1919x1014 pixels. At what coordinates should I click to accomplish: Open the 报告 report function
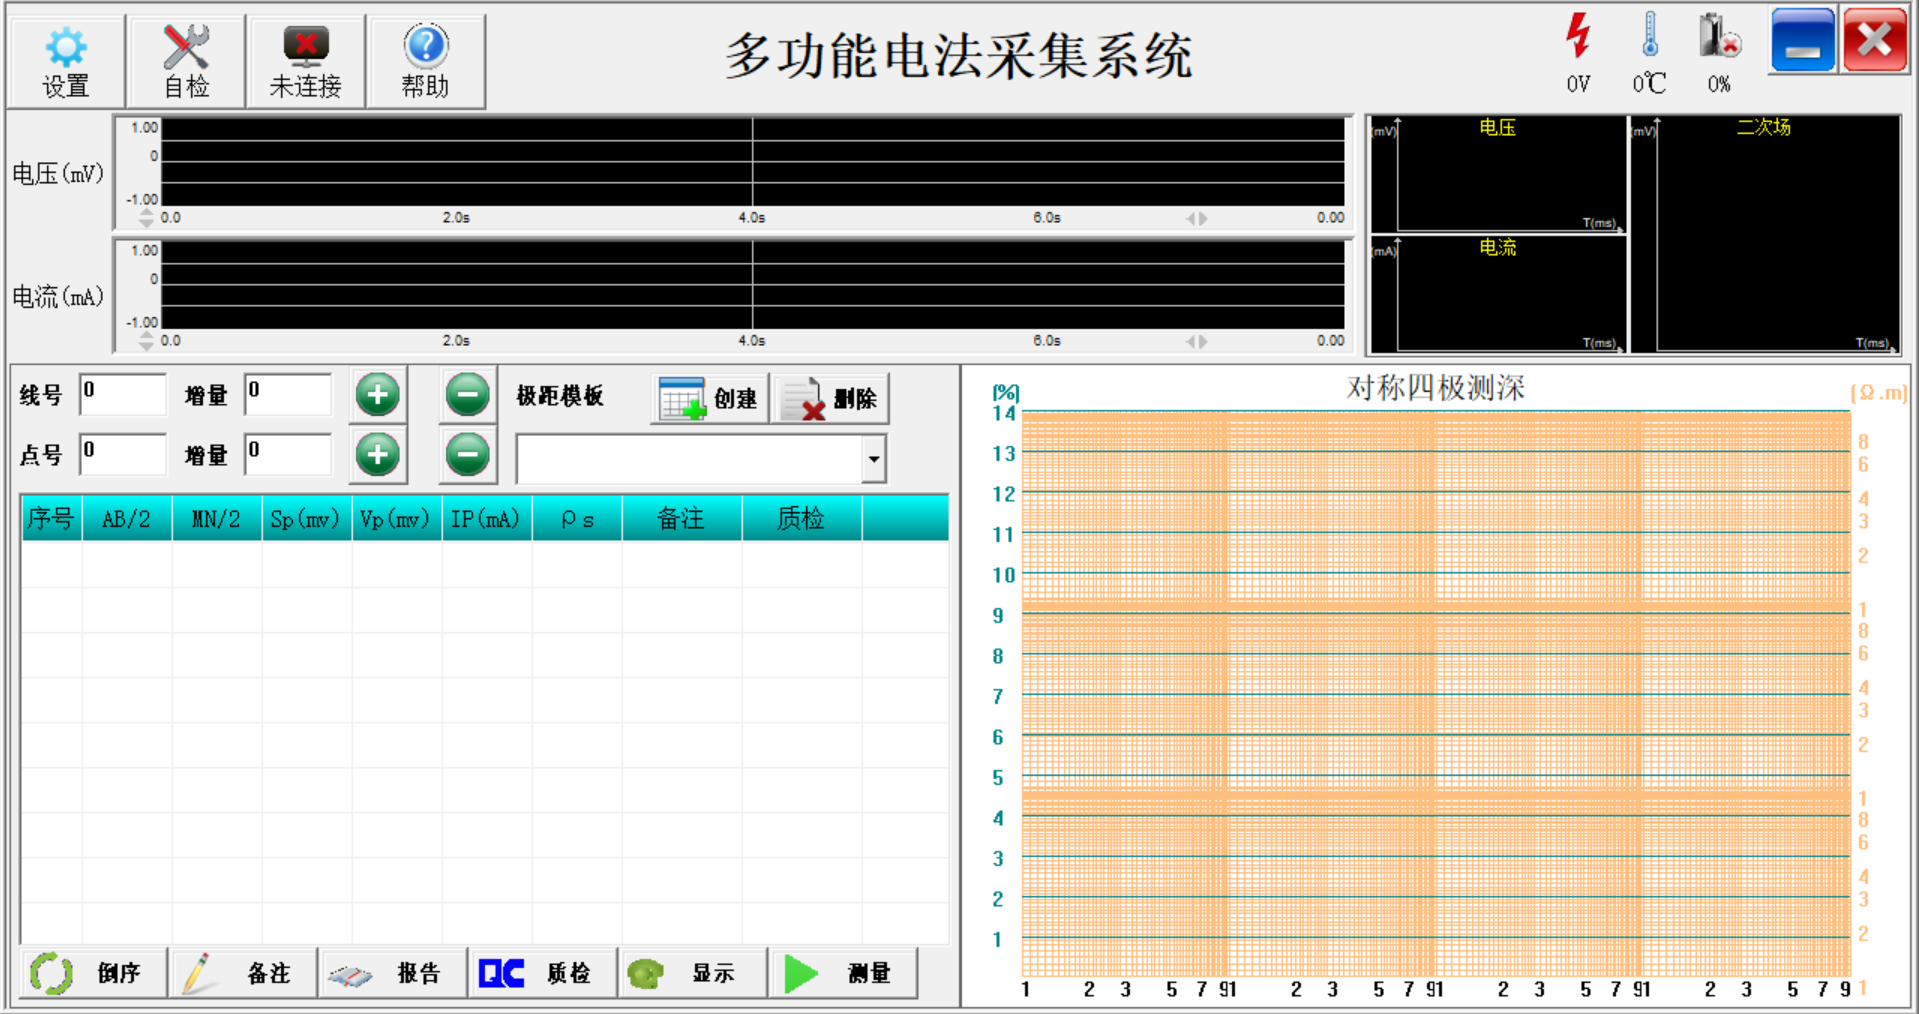click(393, 973)
